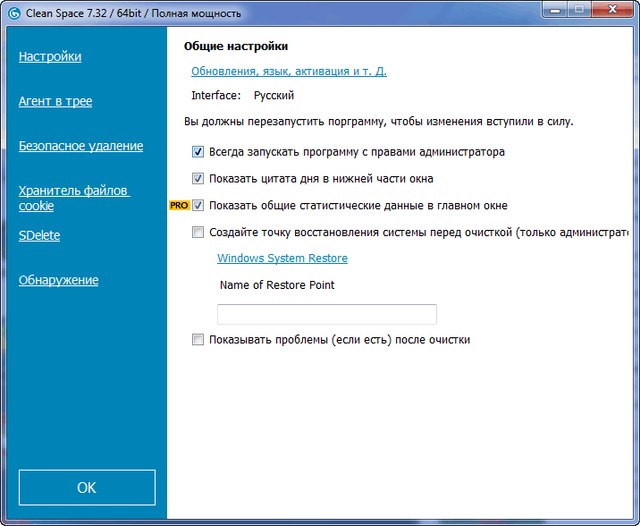The width and height of the screenshot is (640, 526).
Task: Open the 'Настройки' sidebar section
Action: (50, 57)
